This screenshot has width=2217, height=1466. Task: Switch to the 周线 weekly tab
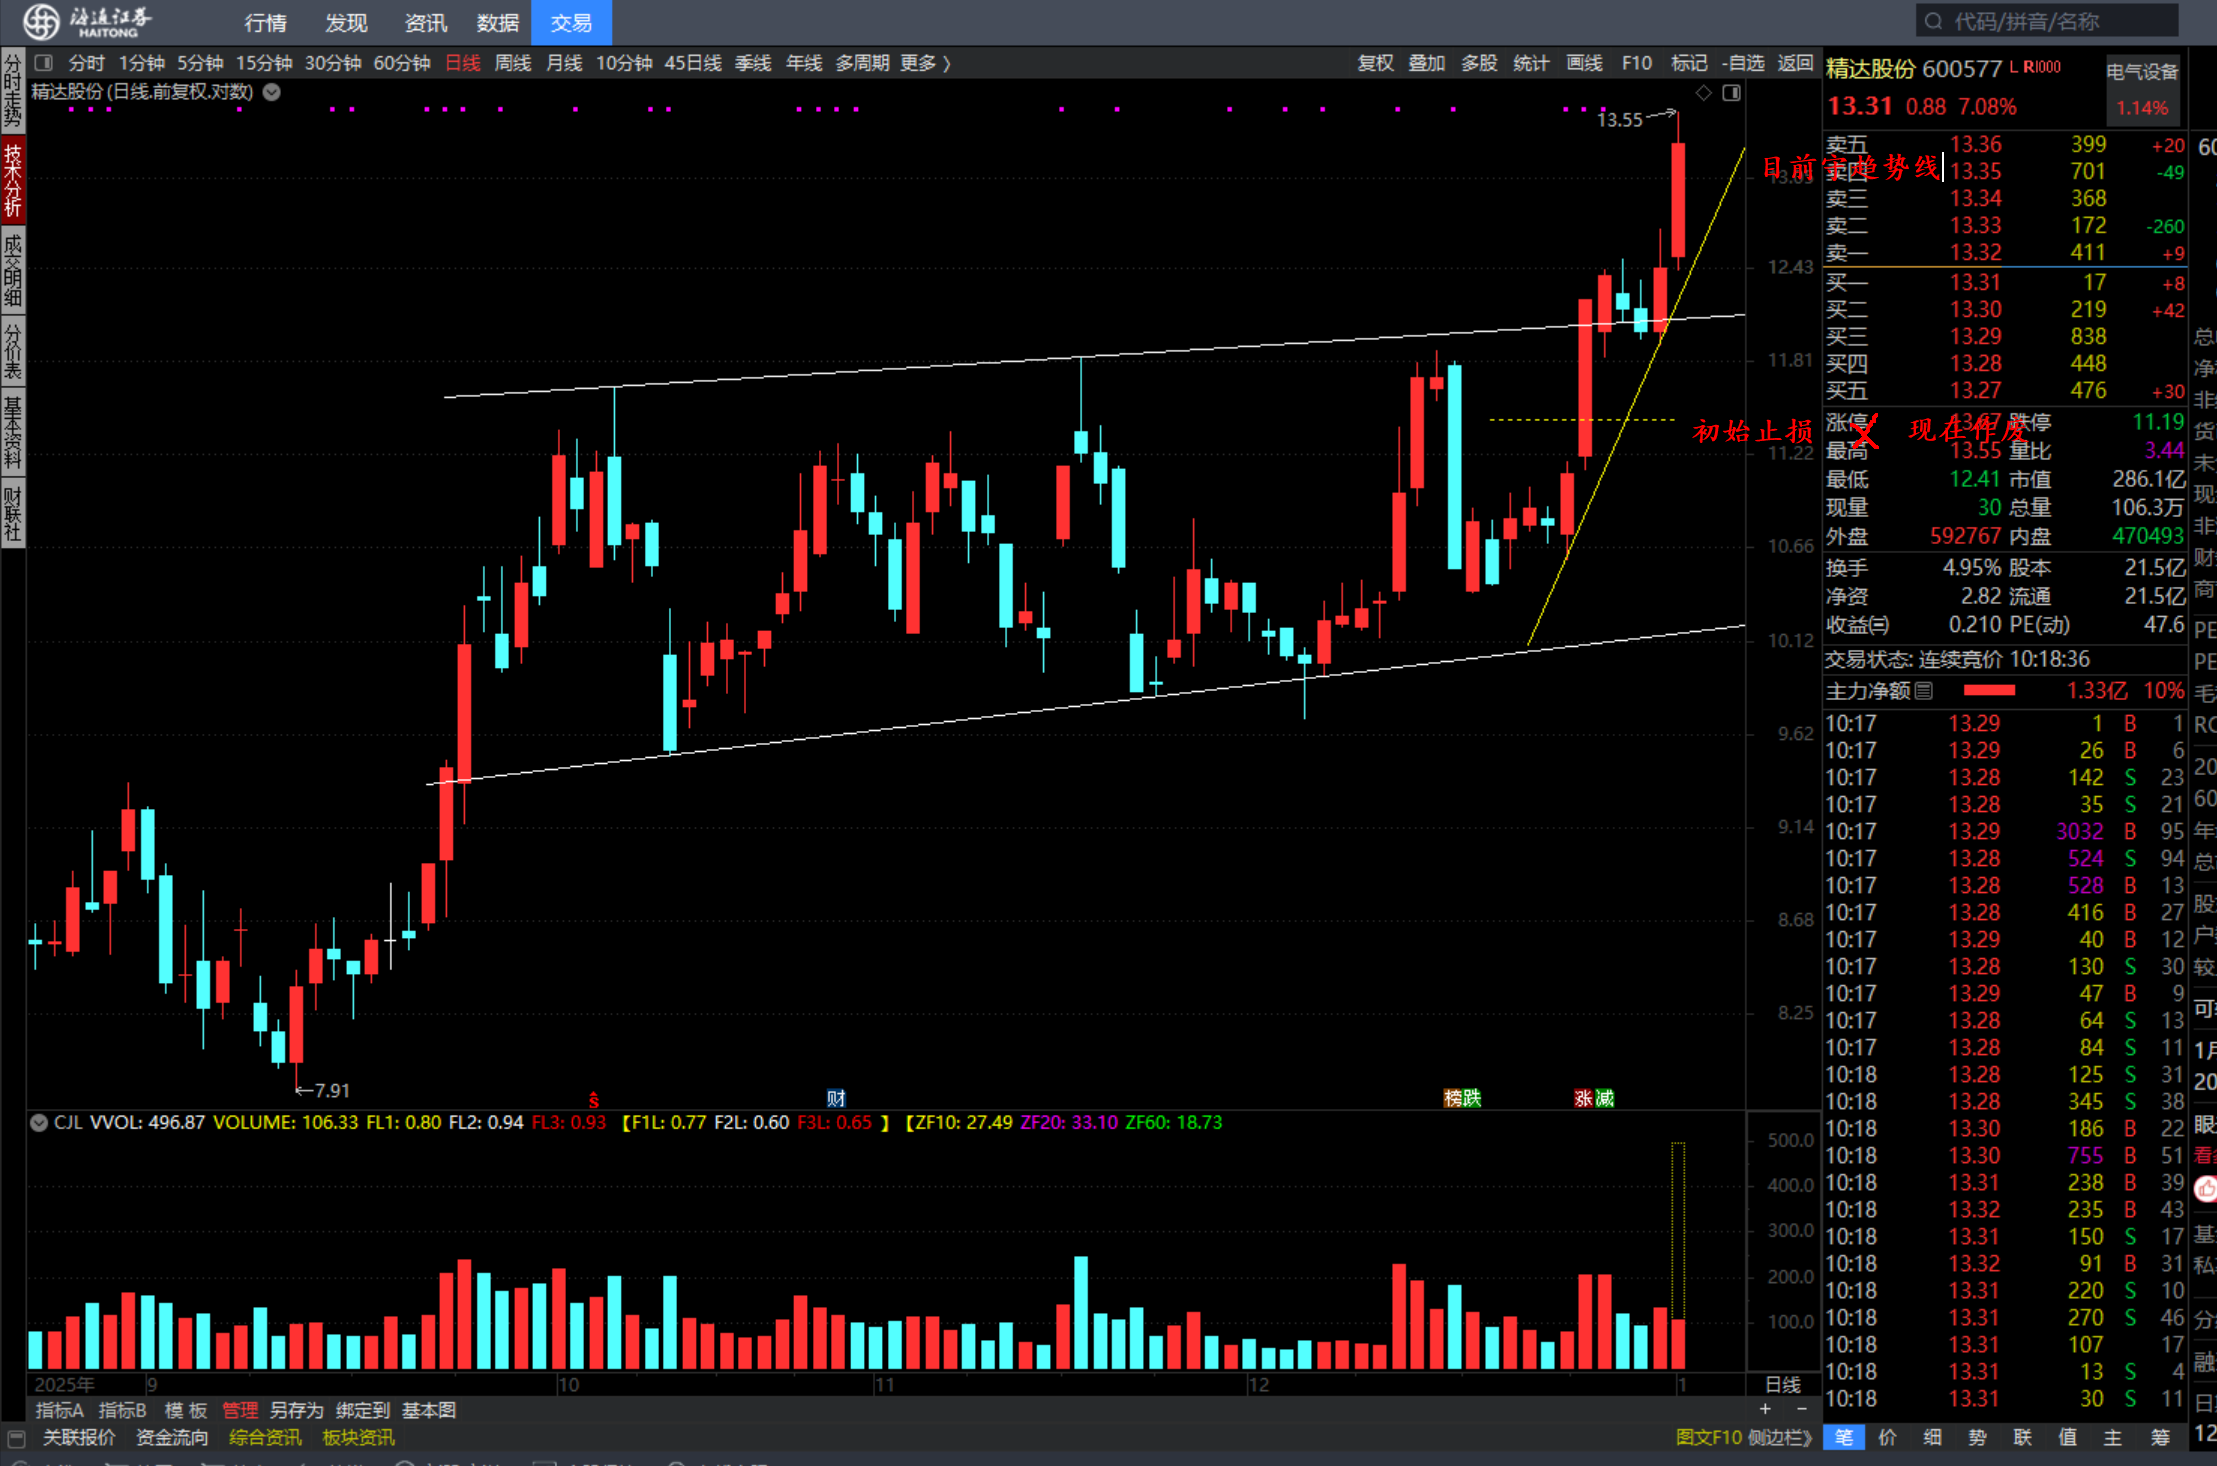pos(513,63)
